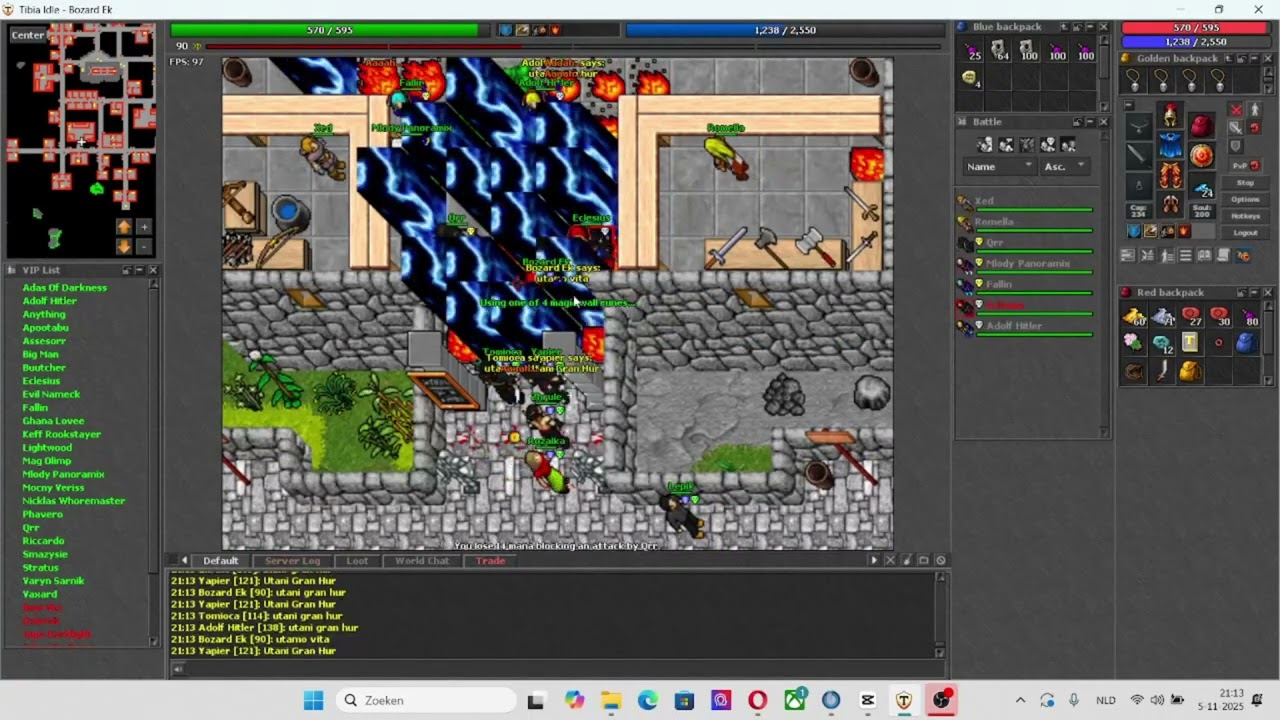This screenshot has height=720, width=1280.
Task: Collapse the equipment panel with the minus button
Action: pos(1129,105)
